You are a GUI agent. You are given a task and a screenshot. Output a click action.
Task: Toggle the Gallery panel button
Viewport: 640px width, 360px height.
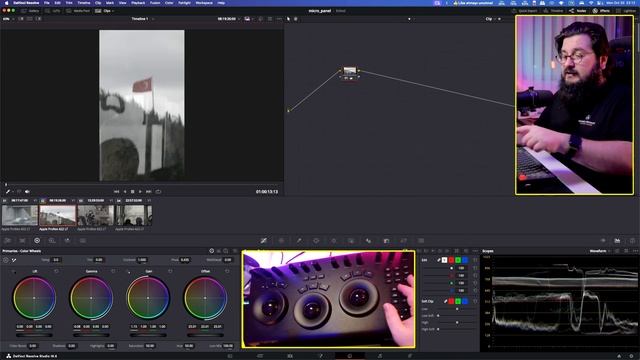tap(30, 11)
